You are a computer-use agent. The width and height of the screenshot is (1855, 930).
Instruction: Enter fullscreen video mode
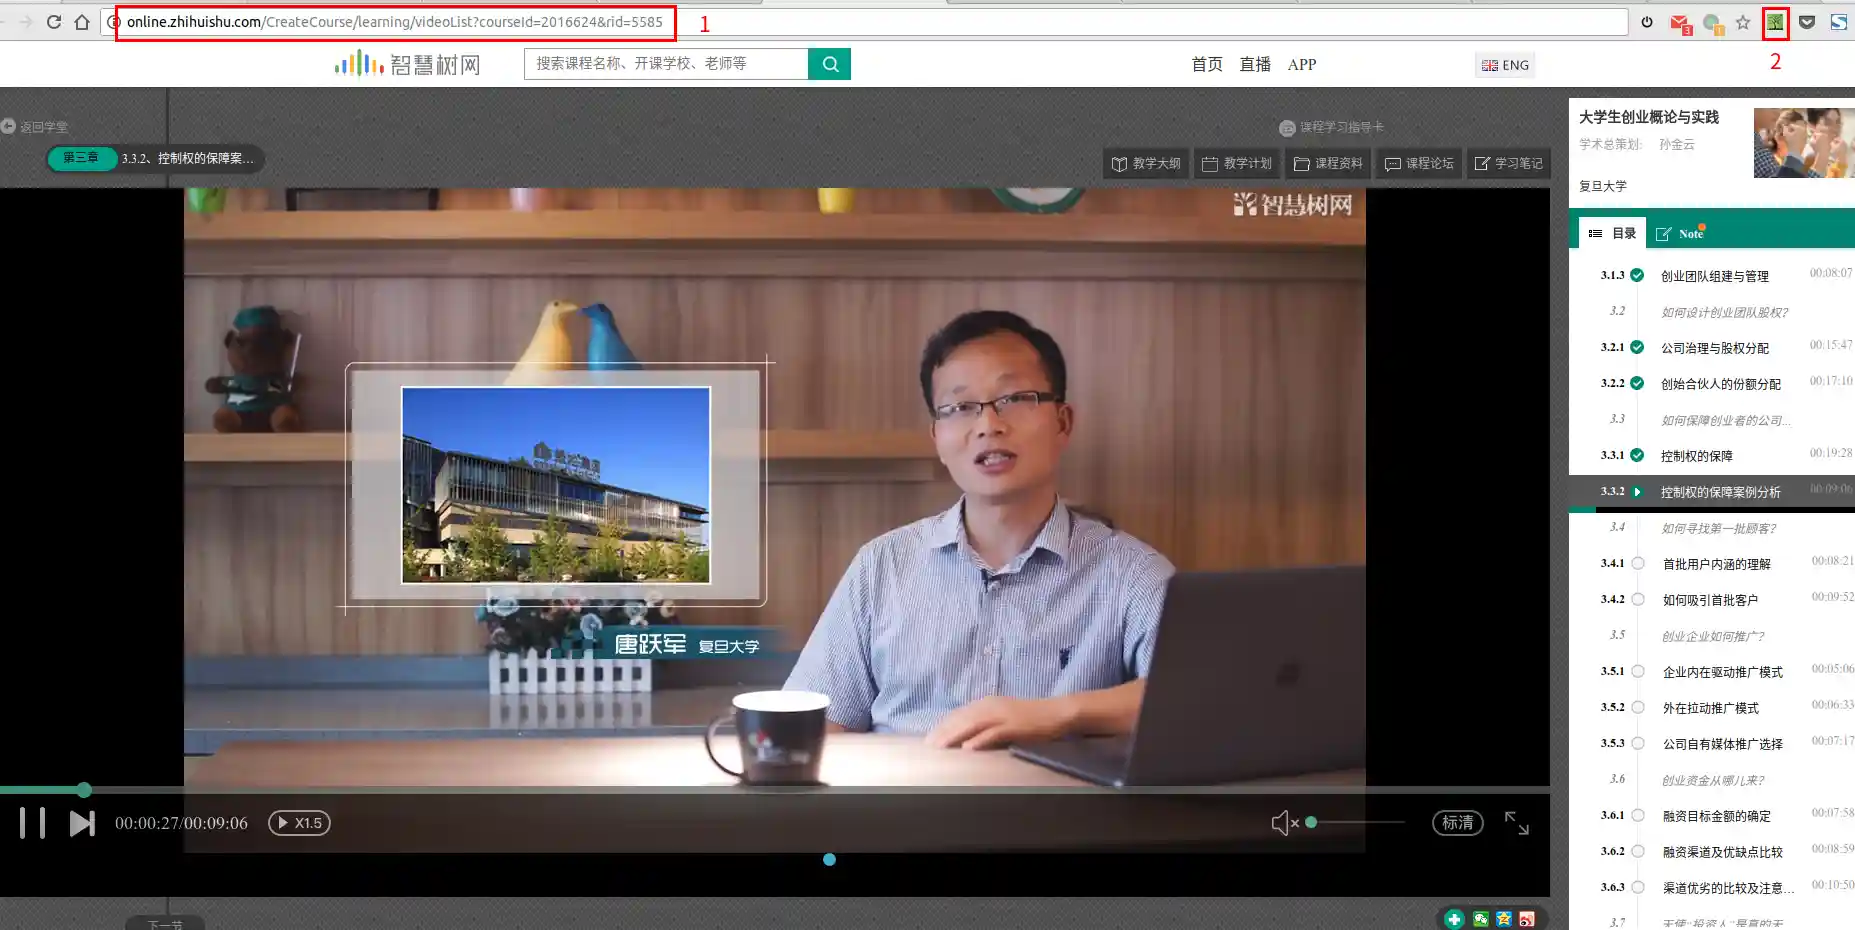pyautogui.click(x=1516, y=823)
